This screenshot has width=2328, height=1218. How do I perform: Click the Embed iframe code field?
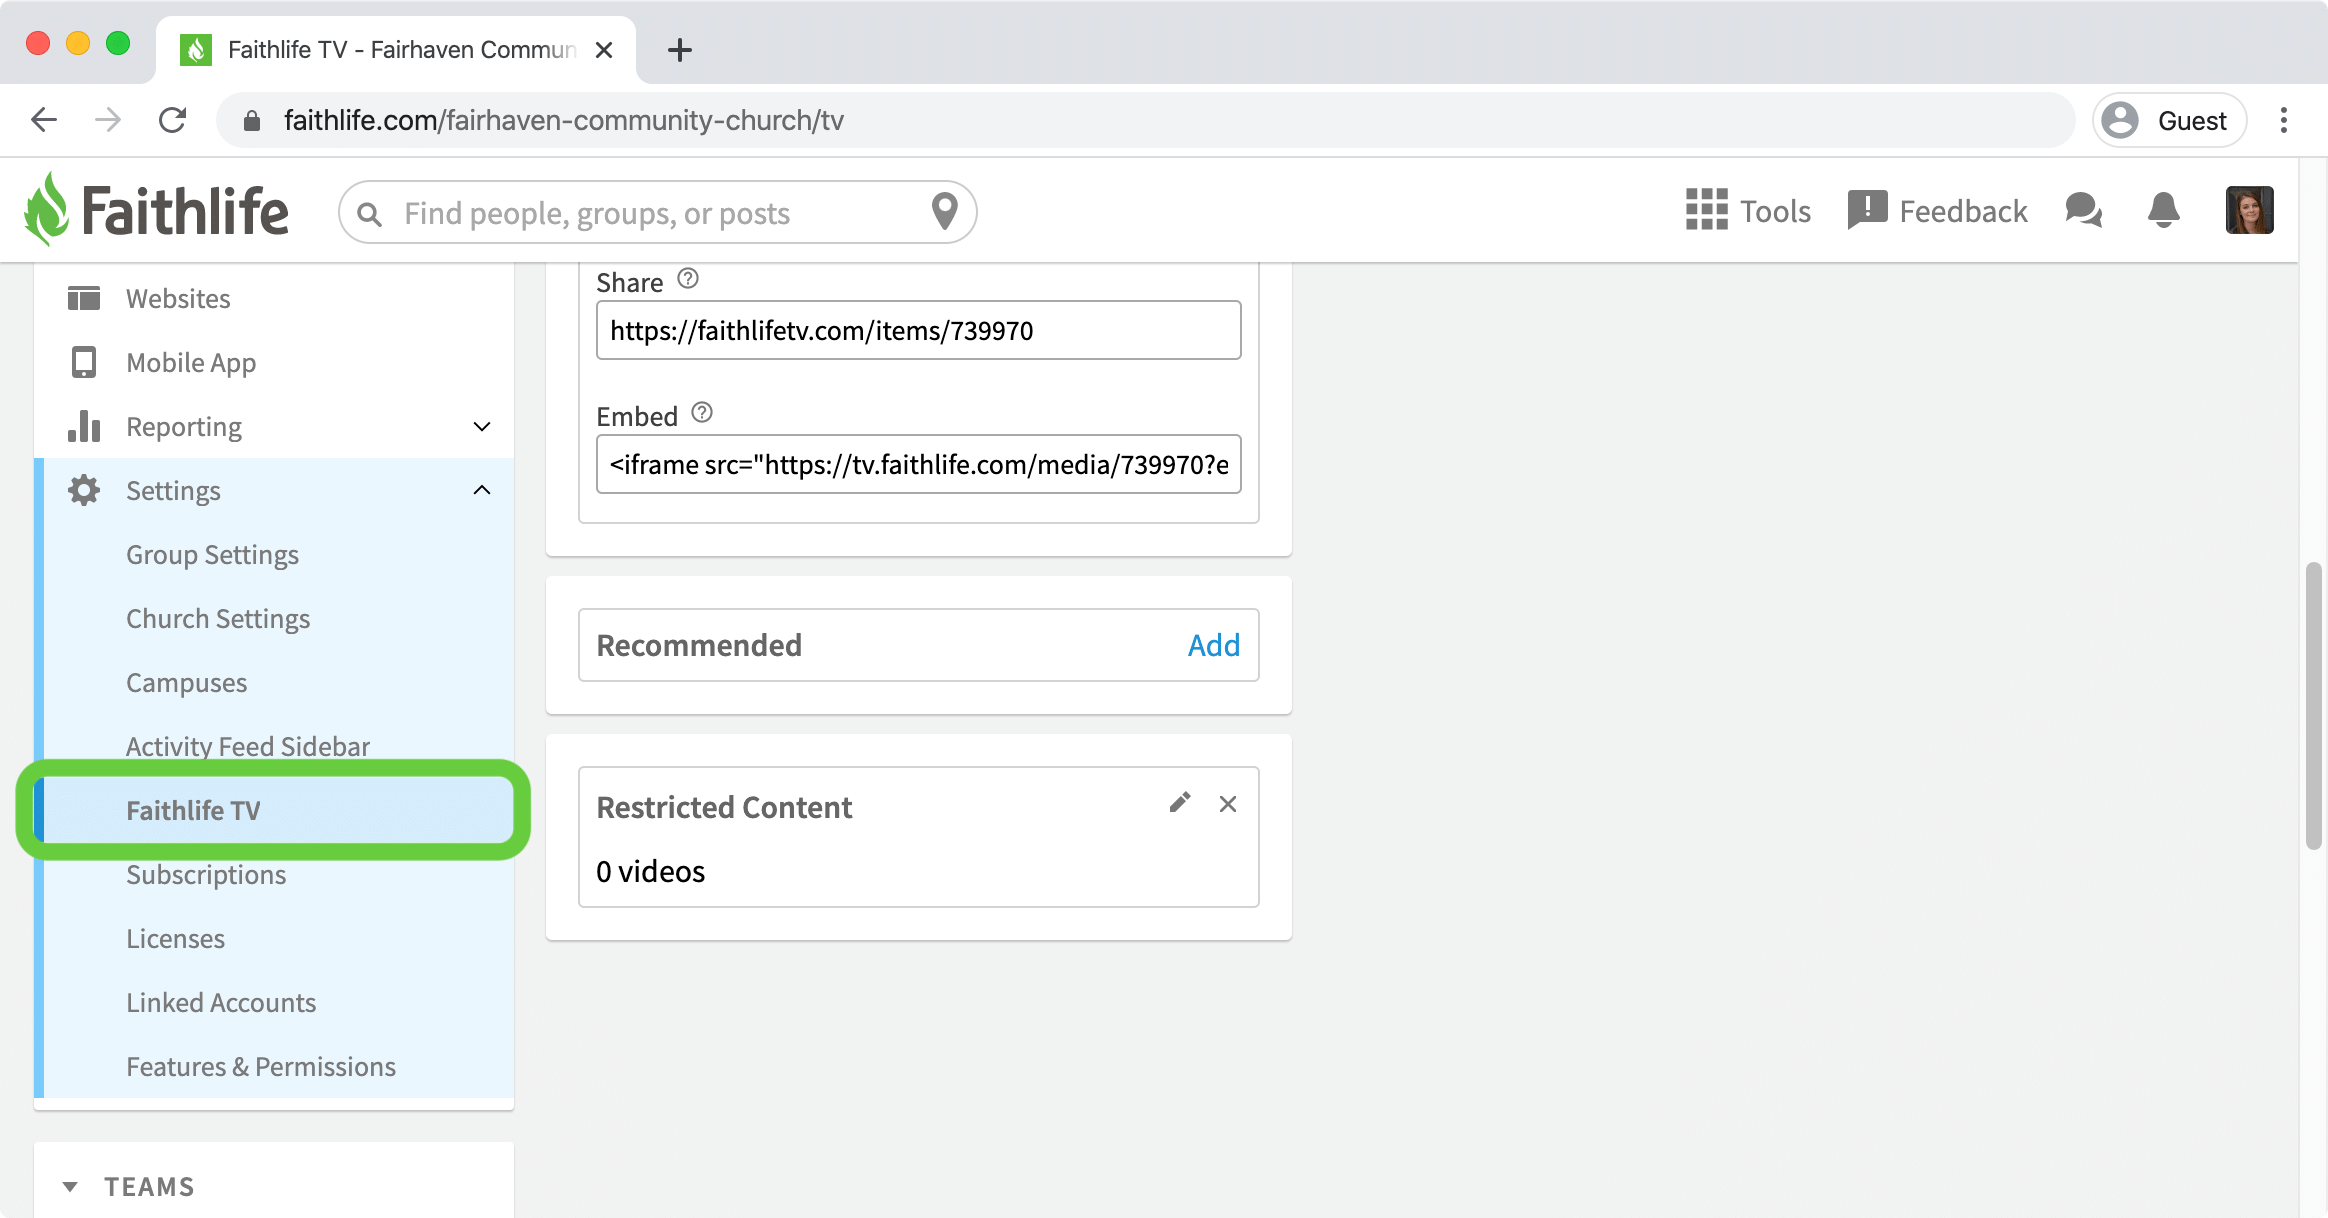tap(918, 464)
